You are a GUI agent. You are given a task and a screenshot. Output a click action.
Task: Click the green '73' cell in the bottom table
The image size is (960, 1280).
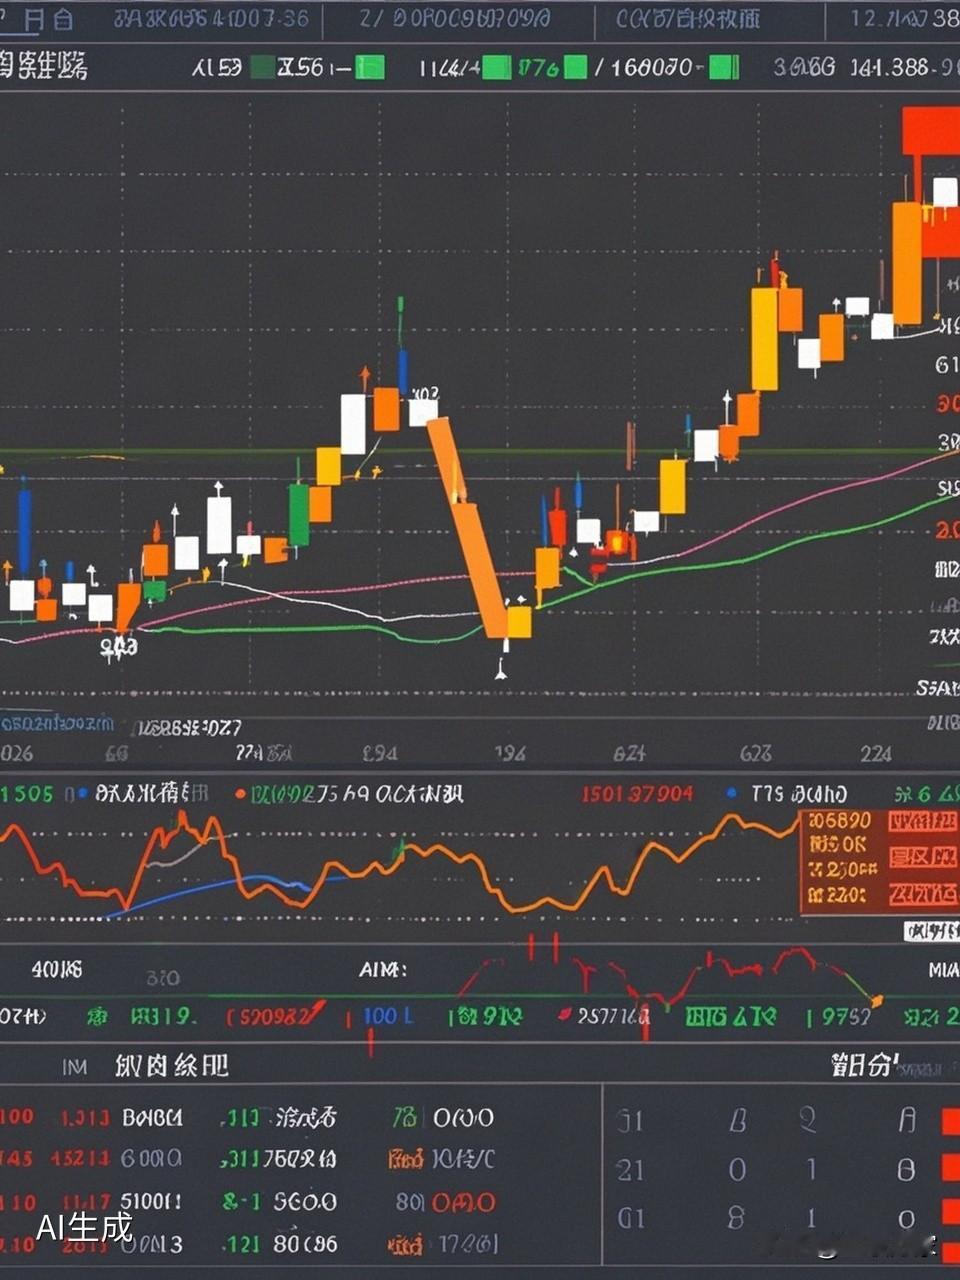[405, 1117]
